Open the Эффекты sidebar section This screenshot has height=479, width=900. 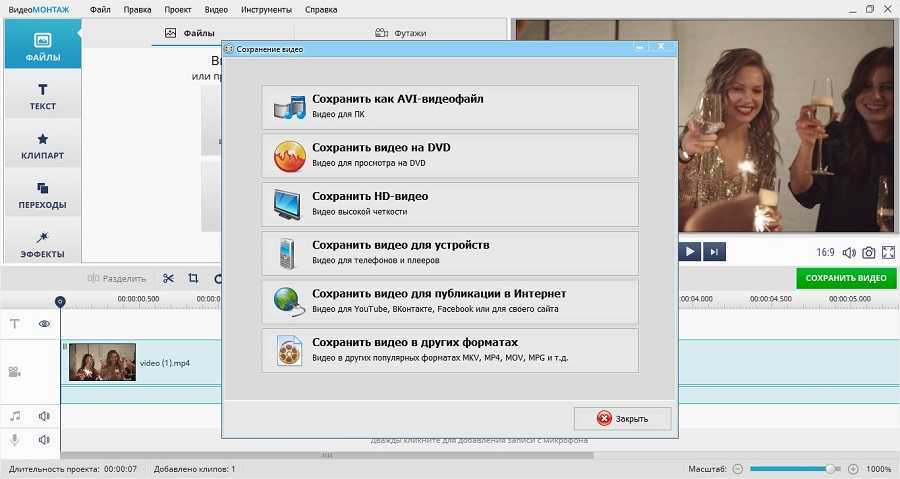[40, 244]
